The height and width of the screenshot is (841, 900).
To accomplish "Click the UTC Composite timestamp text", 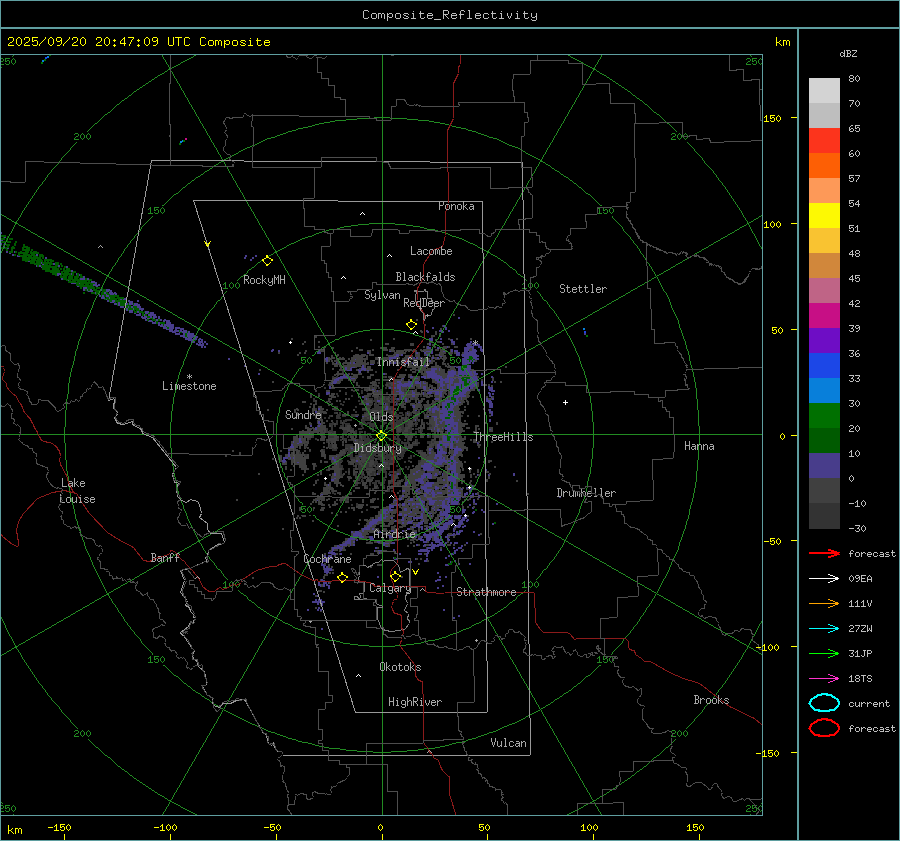I will tap(138, 42).
